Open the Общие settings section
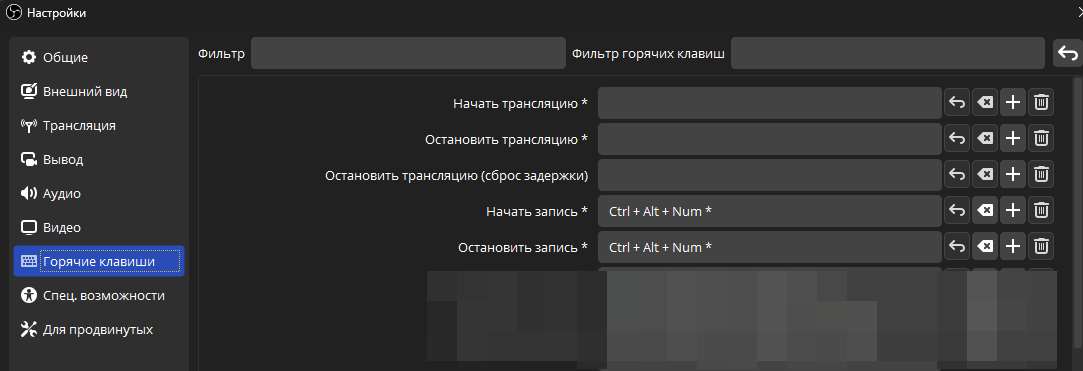The width and height of the screenshot is (1083, 371). [99, 57]
